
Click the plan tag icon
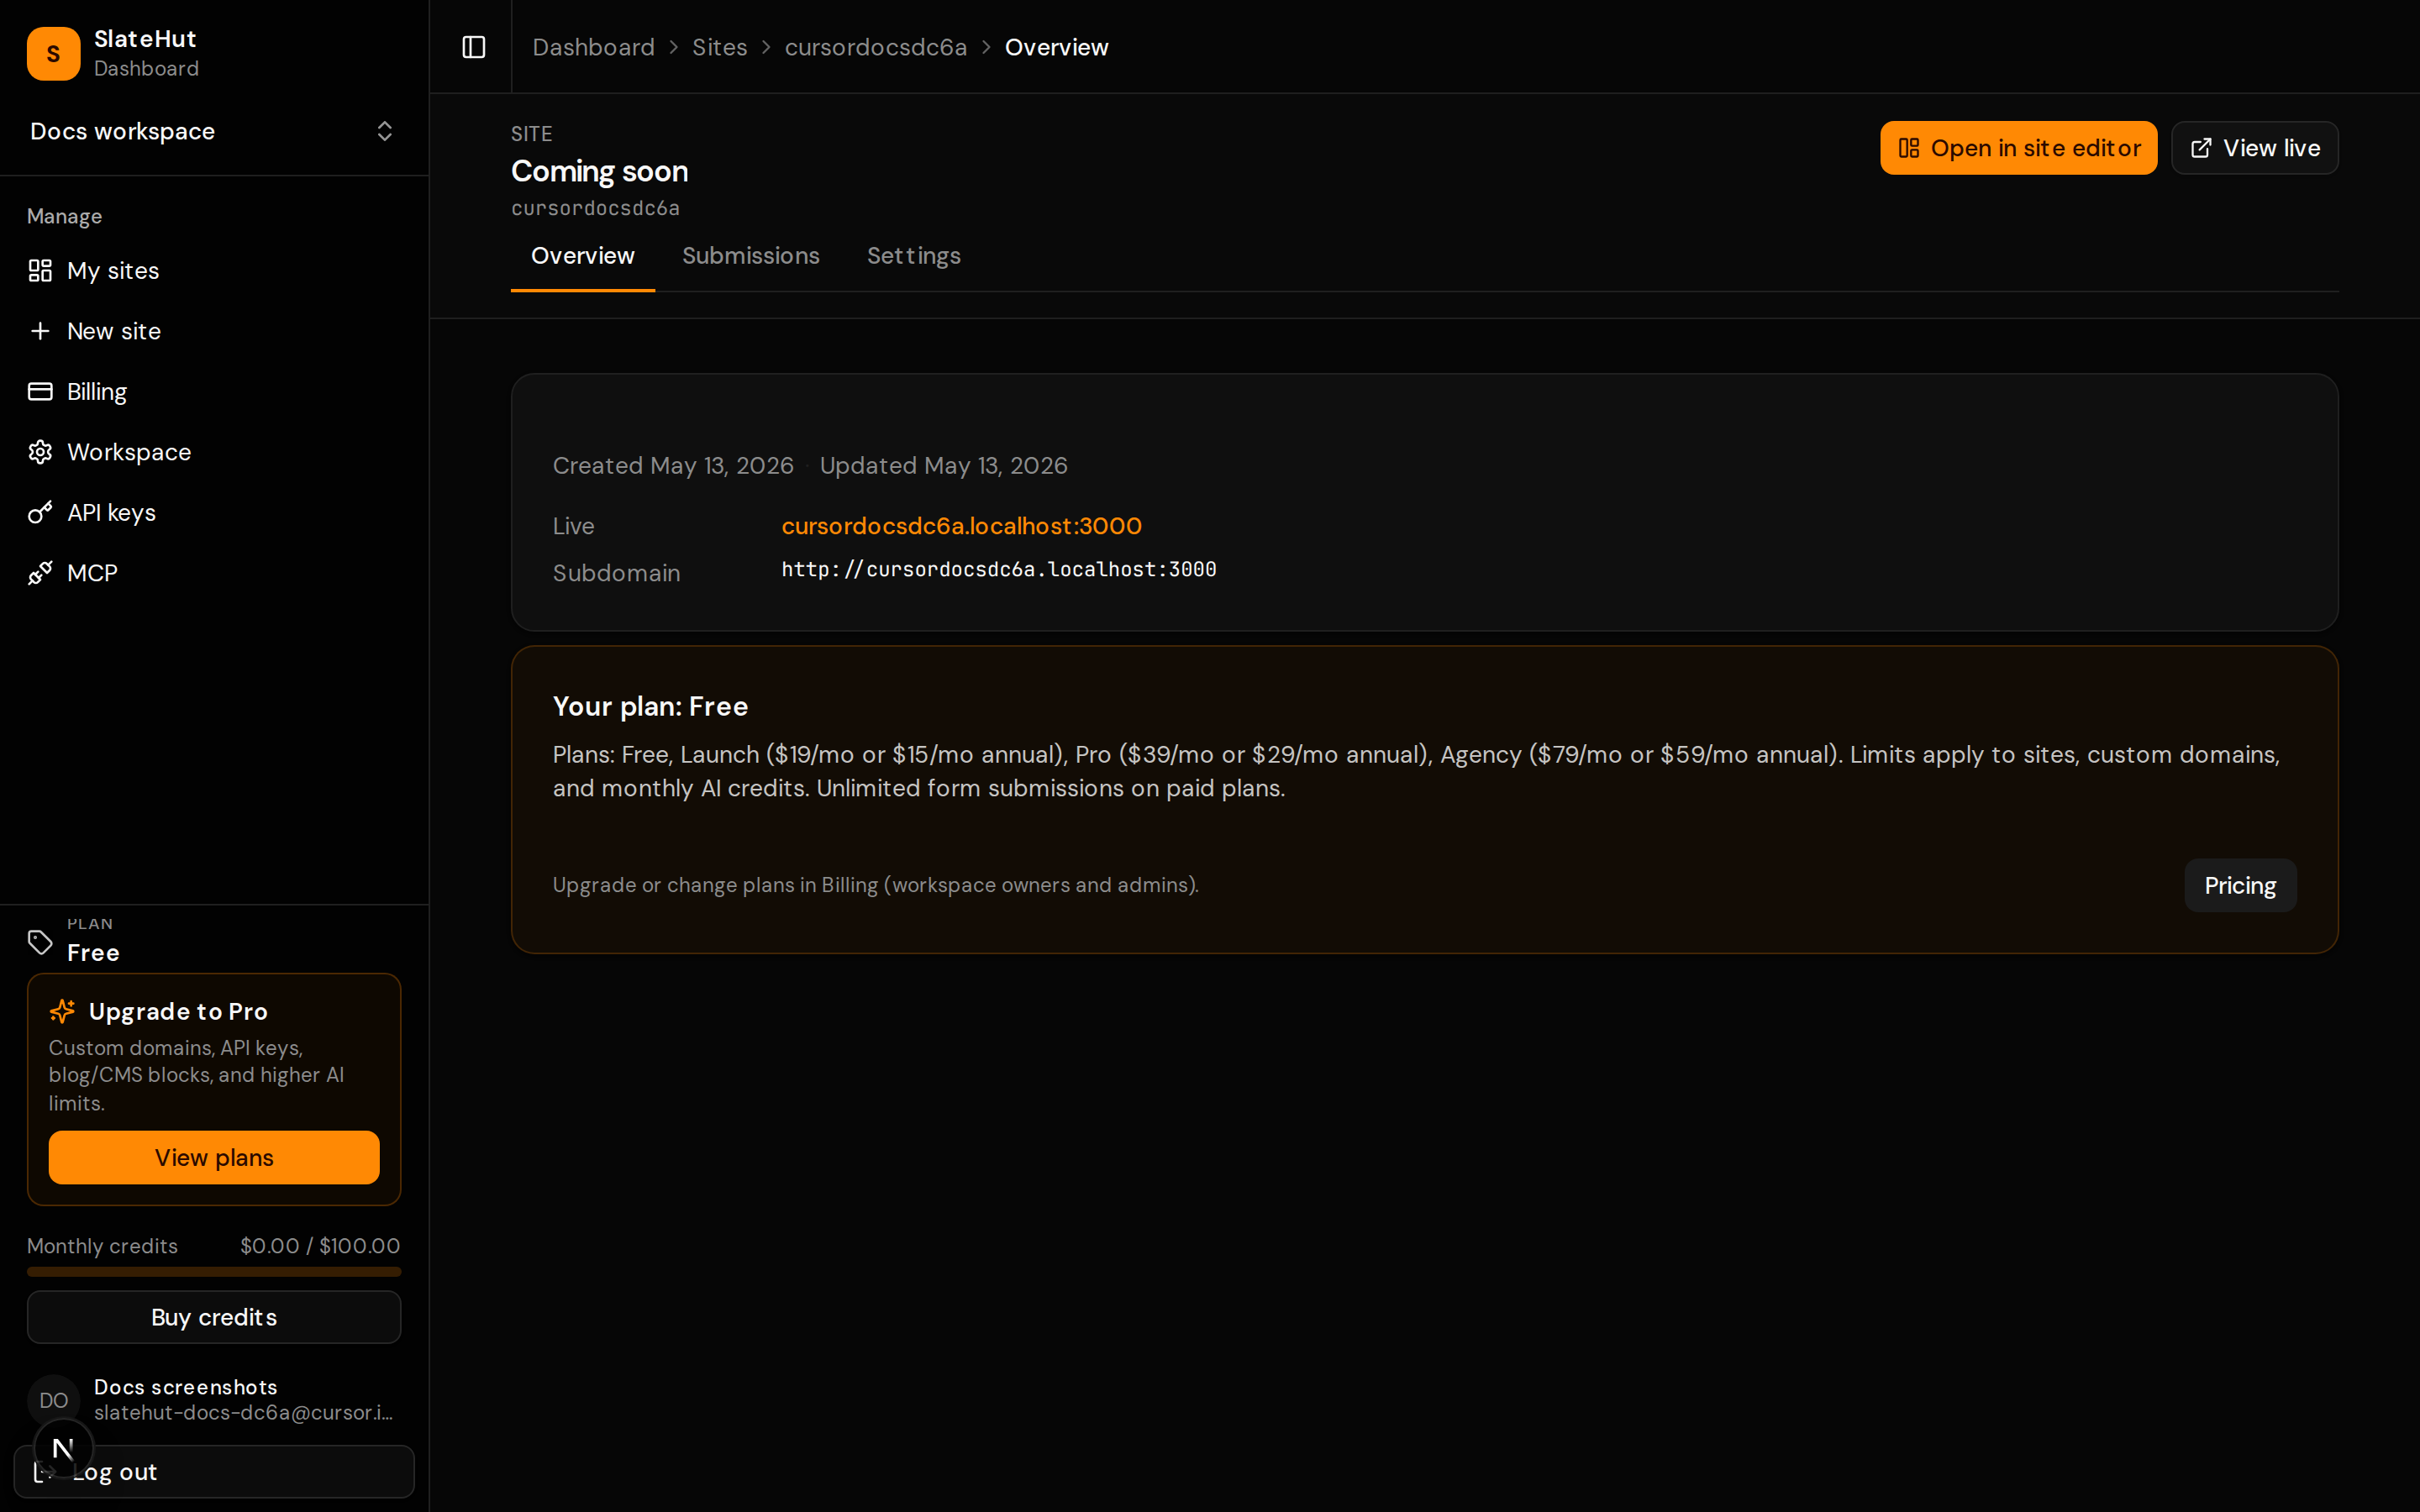click(x=40, y=942)
